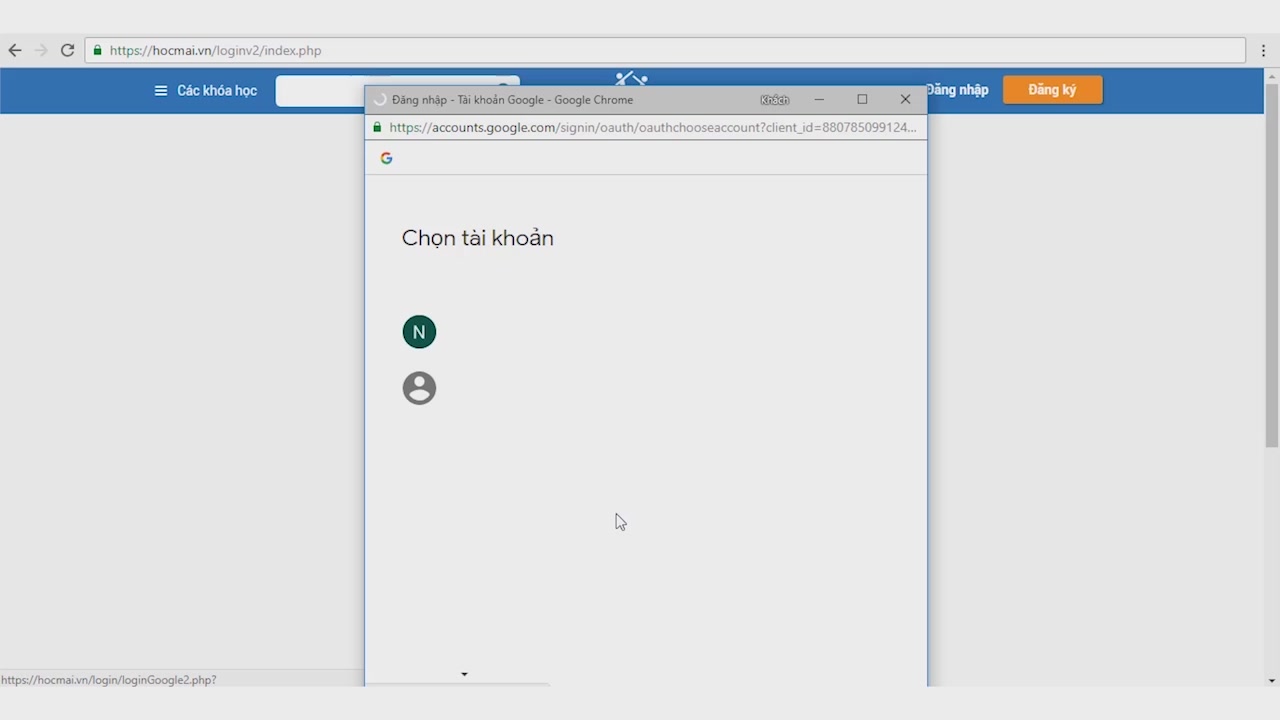1280x720 pixels.
Task: Click the Google G logo in the popup
Action: 386,158
